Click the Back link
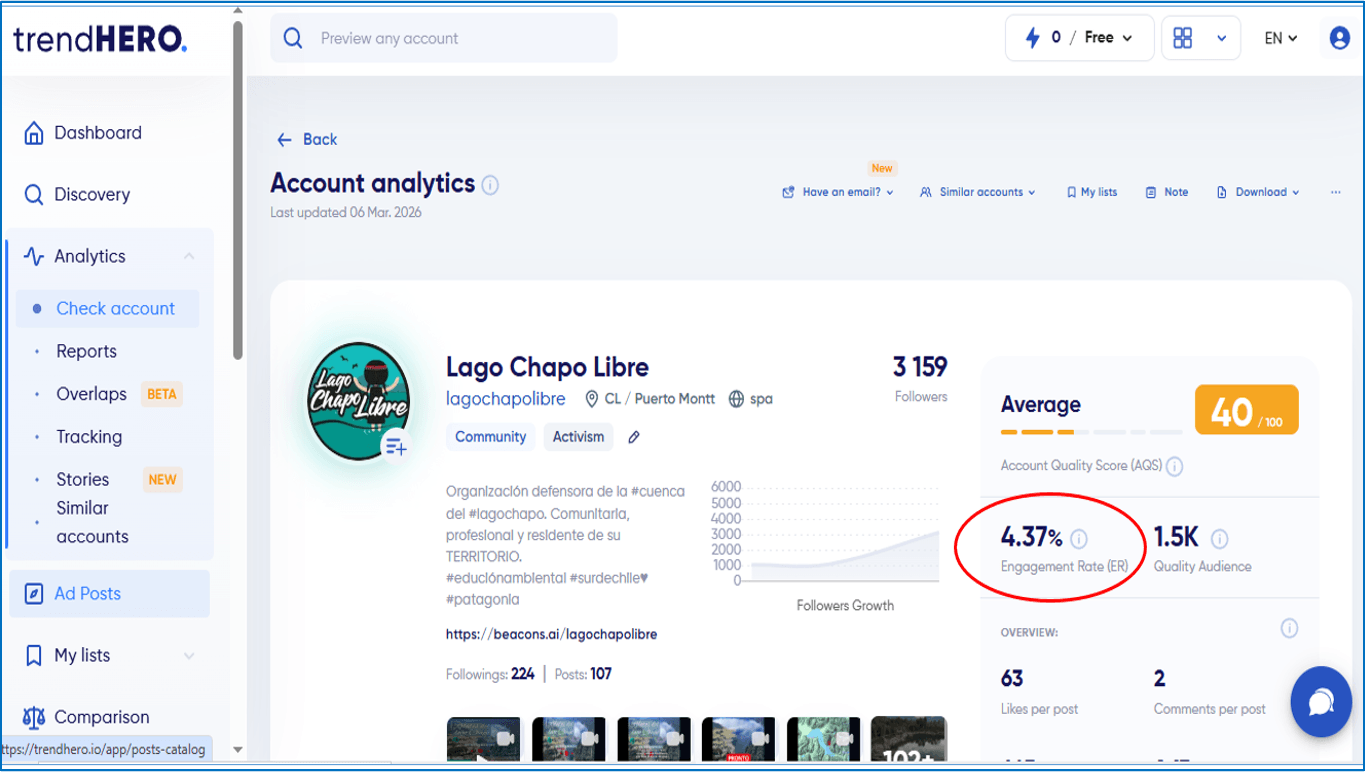 pos(308,140)
